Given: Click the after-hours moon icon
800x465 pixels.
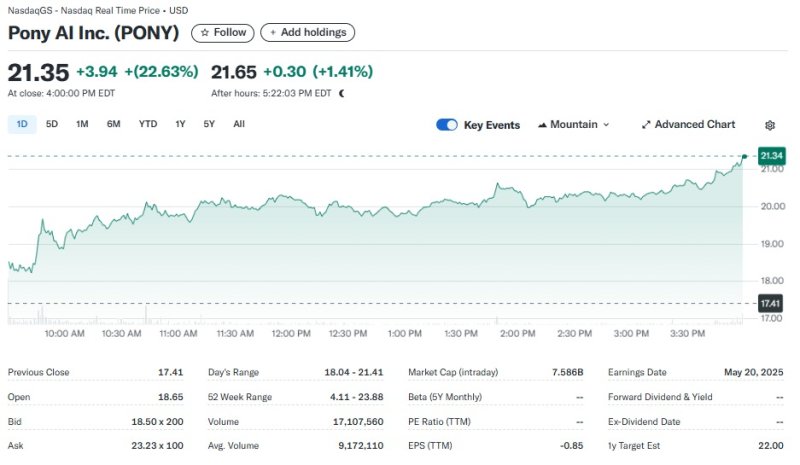Looking at the screenshot, I should tap(341, 93).
